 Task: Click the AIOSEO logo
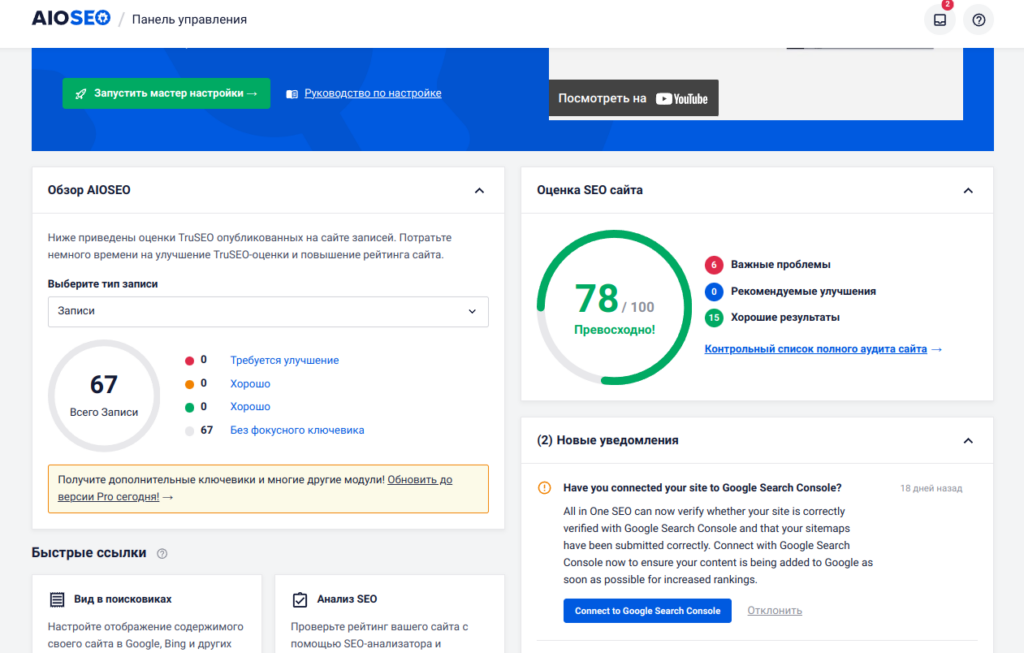point(70,19)
